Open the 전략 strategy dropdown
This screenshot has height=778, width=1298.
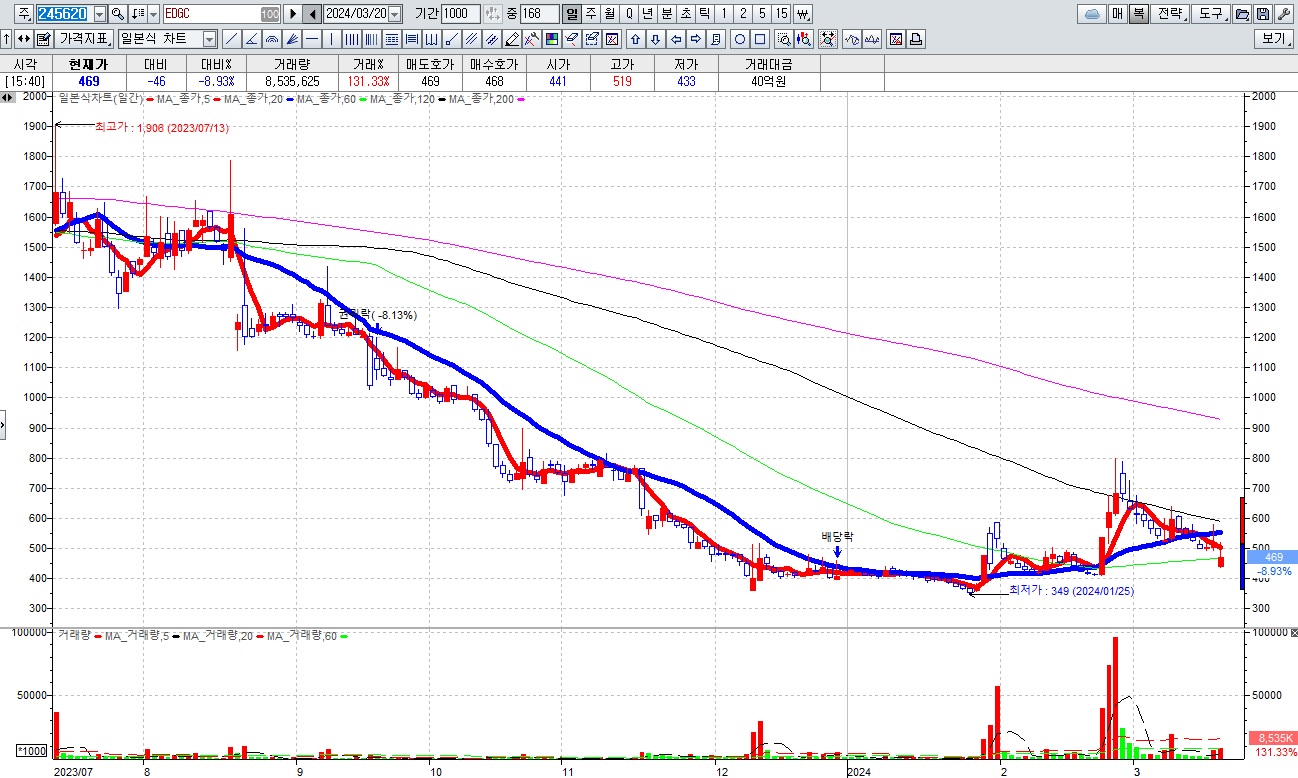1170,14
